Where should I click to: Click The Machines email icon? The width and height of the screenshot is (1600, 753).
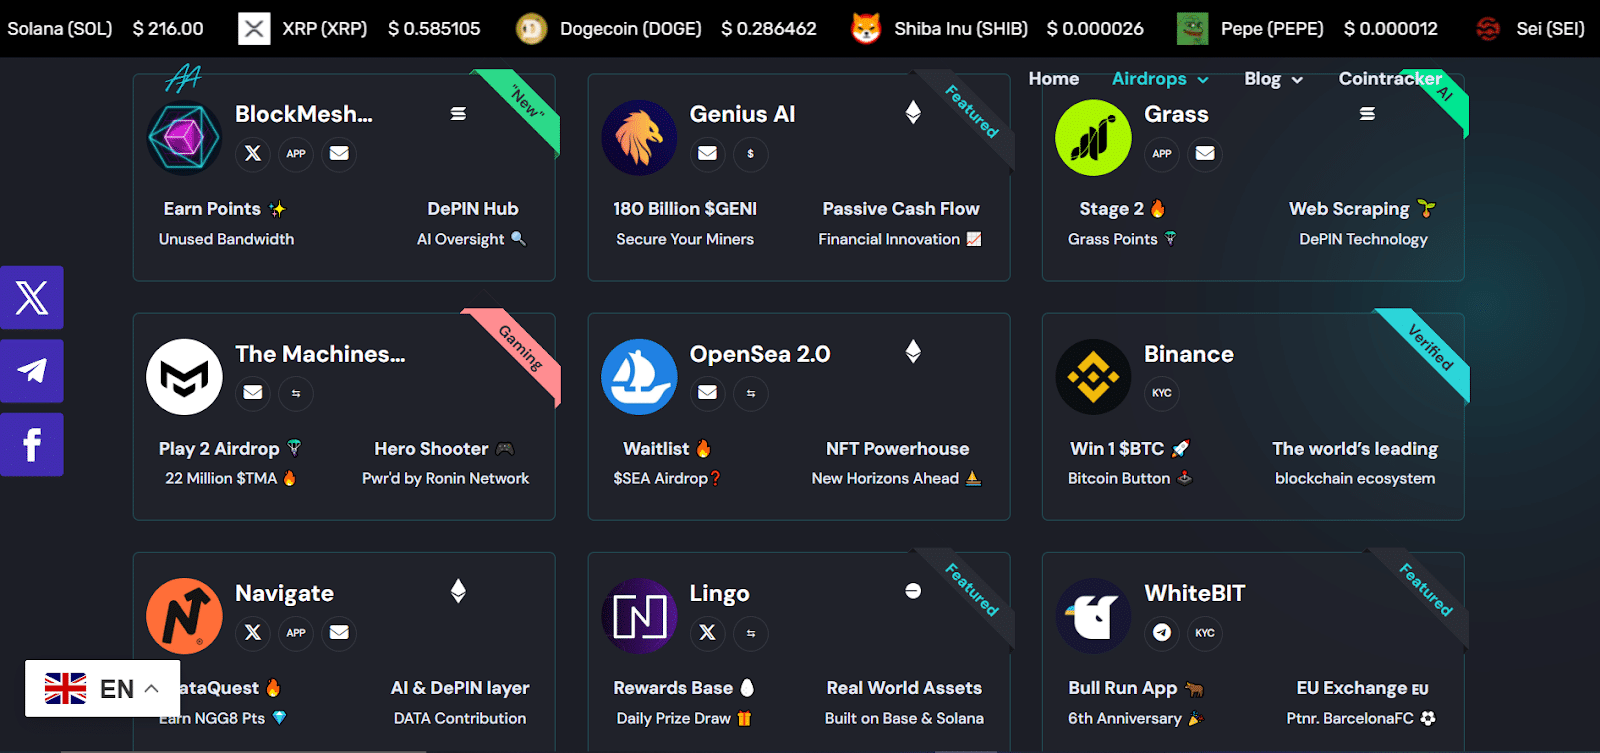pos(253,393)
